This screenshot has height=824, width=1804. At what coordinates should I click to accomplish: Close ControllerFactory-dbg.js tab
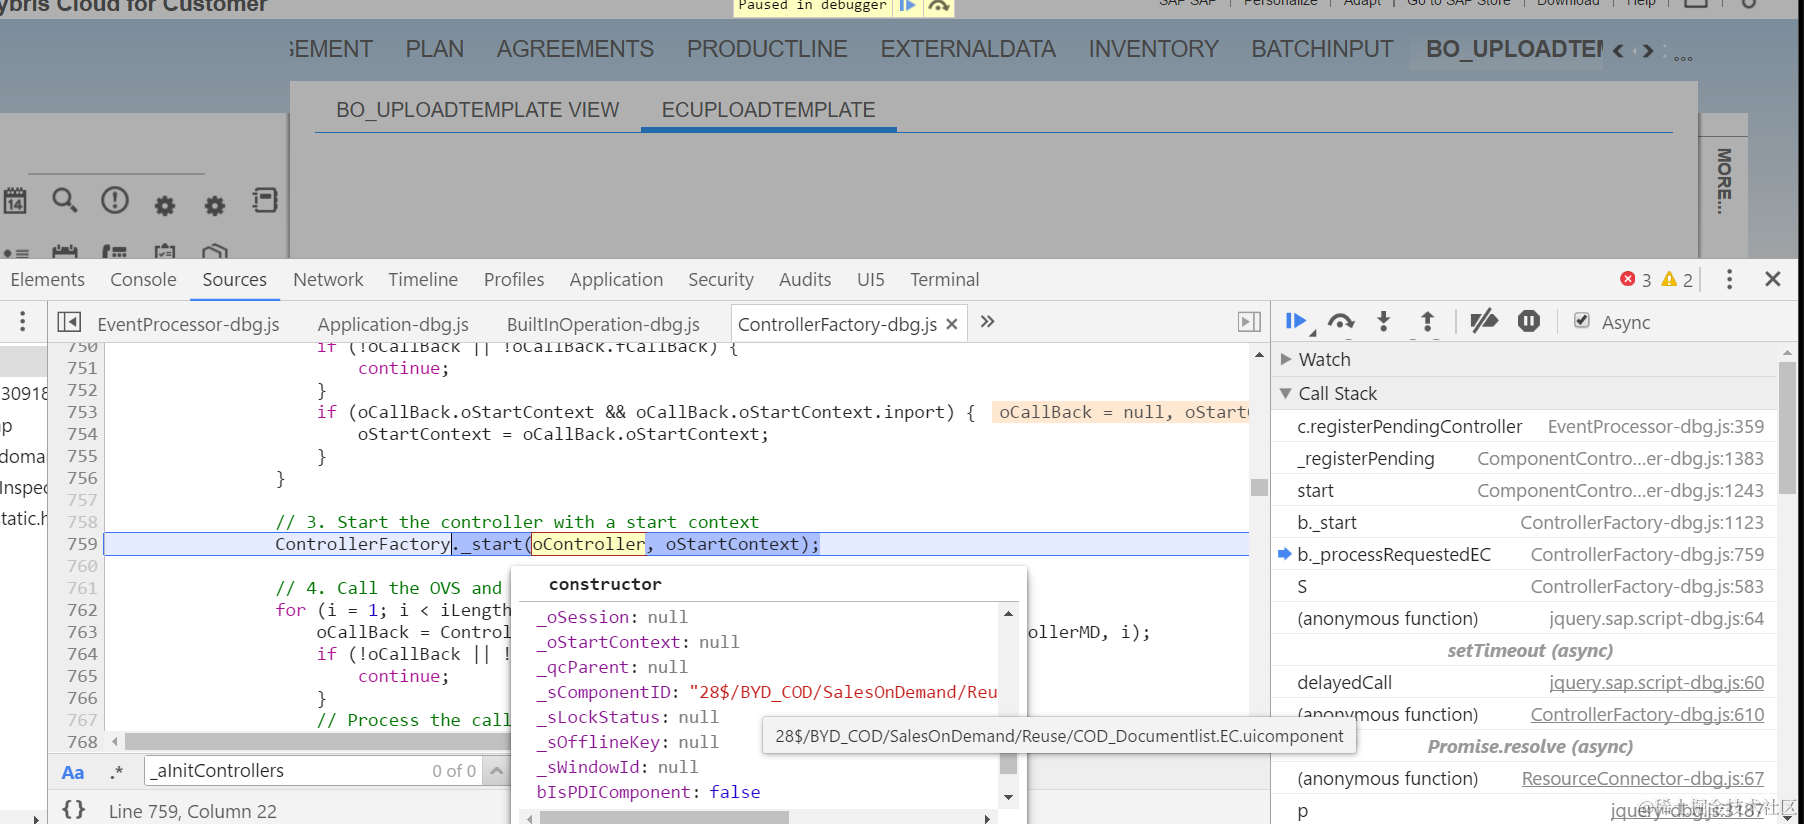point(952,324)
